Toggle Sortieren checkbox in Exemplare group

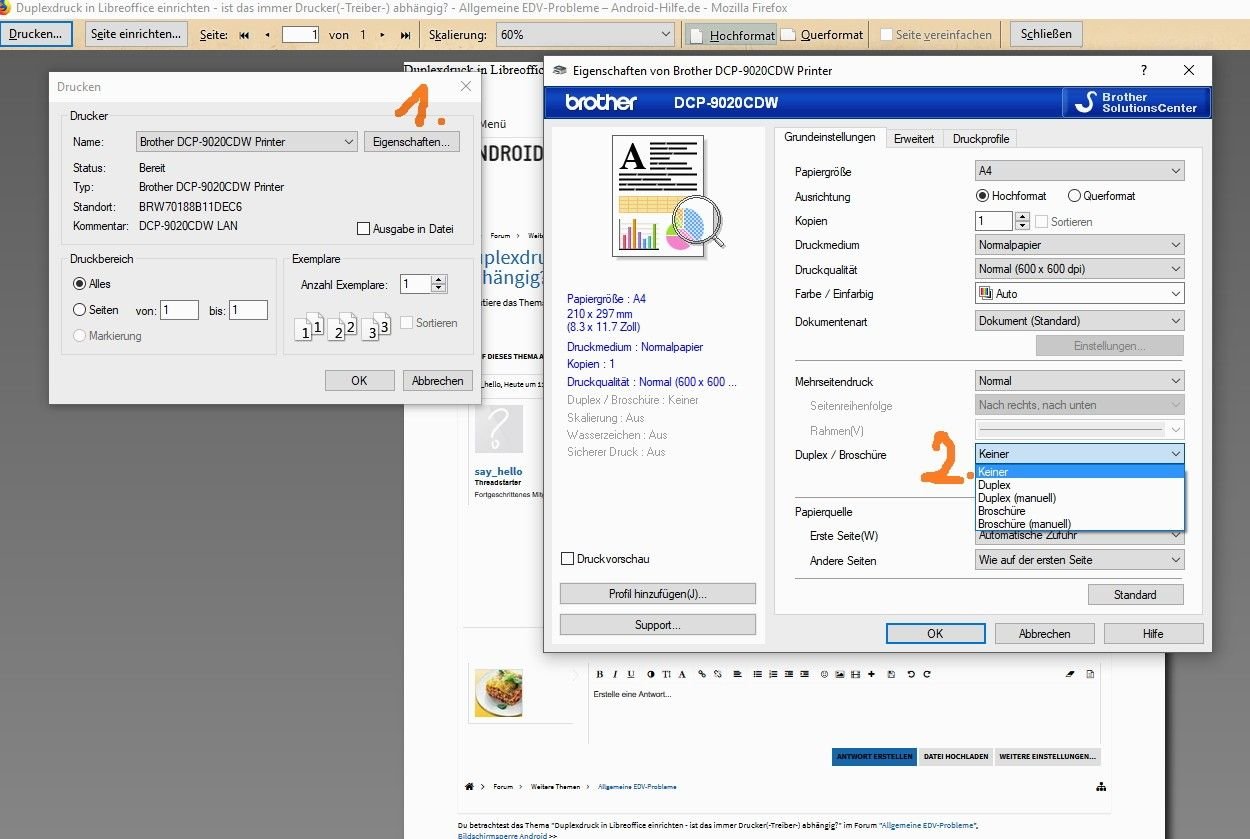tap(406, 323)
